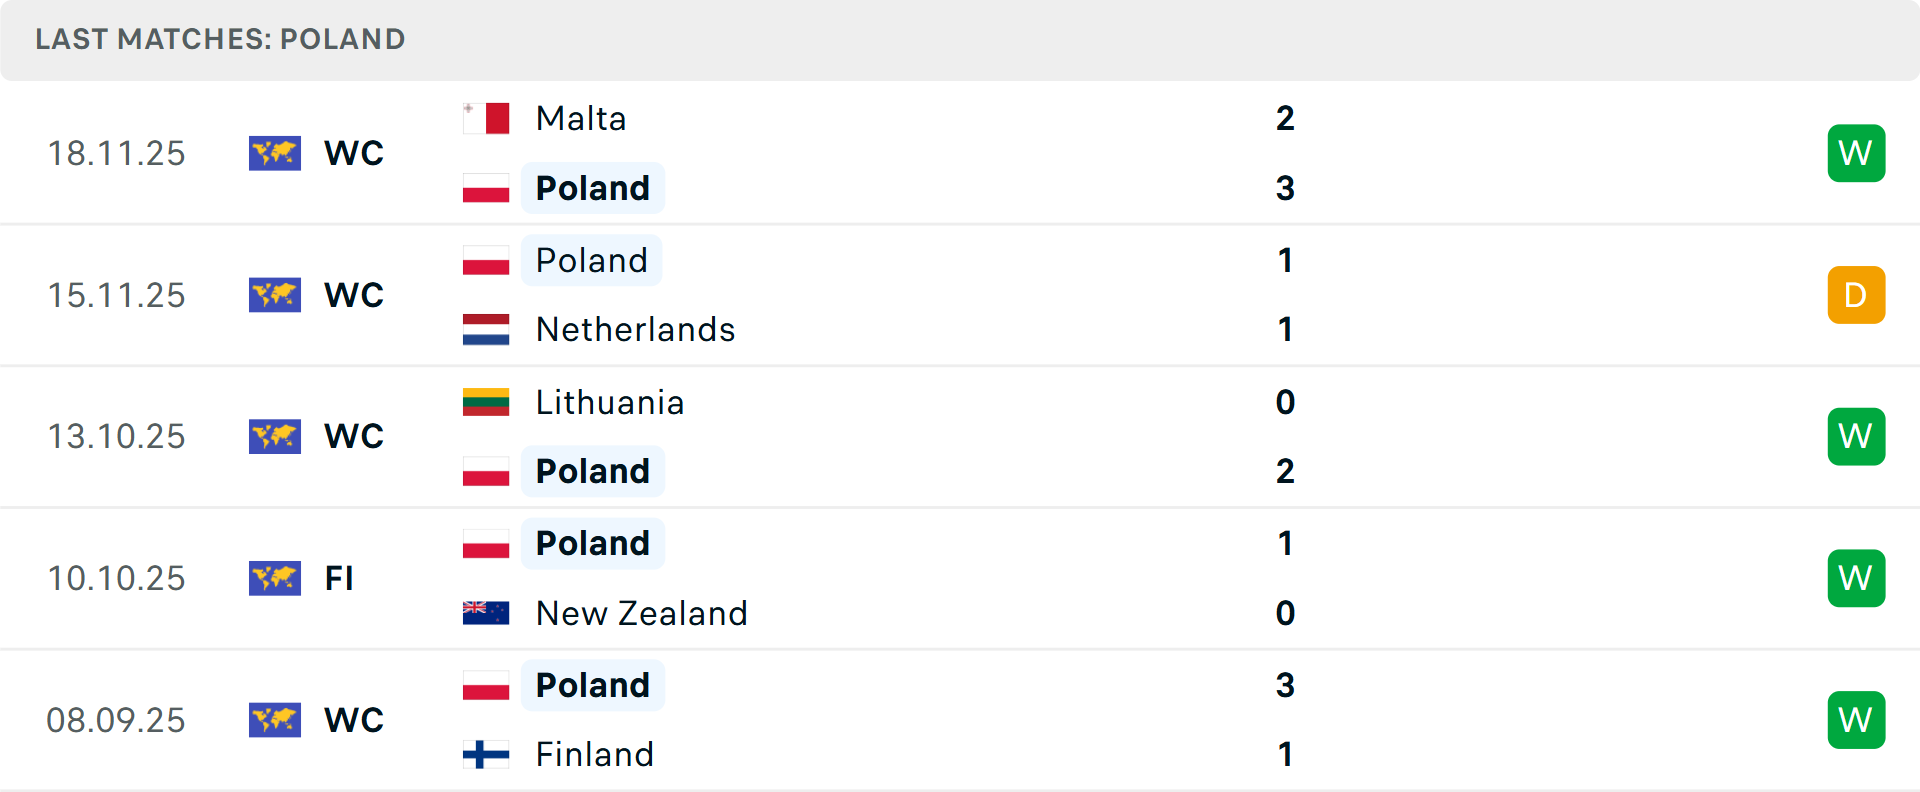This screenshot has width=1920, height=792.
Task: Click the Lithuania flag icon
Action: (486, 402)
